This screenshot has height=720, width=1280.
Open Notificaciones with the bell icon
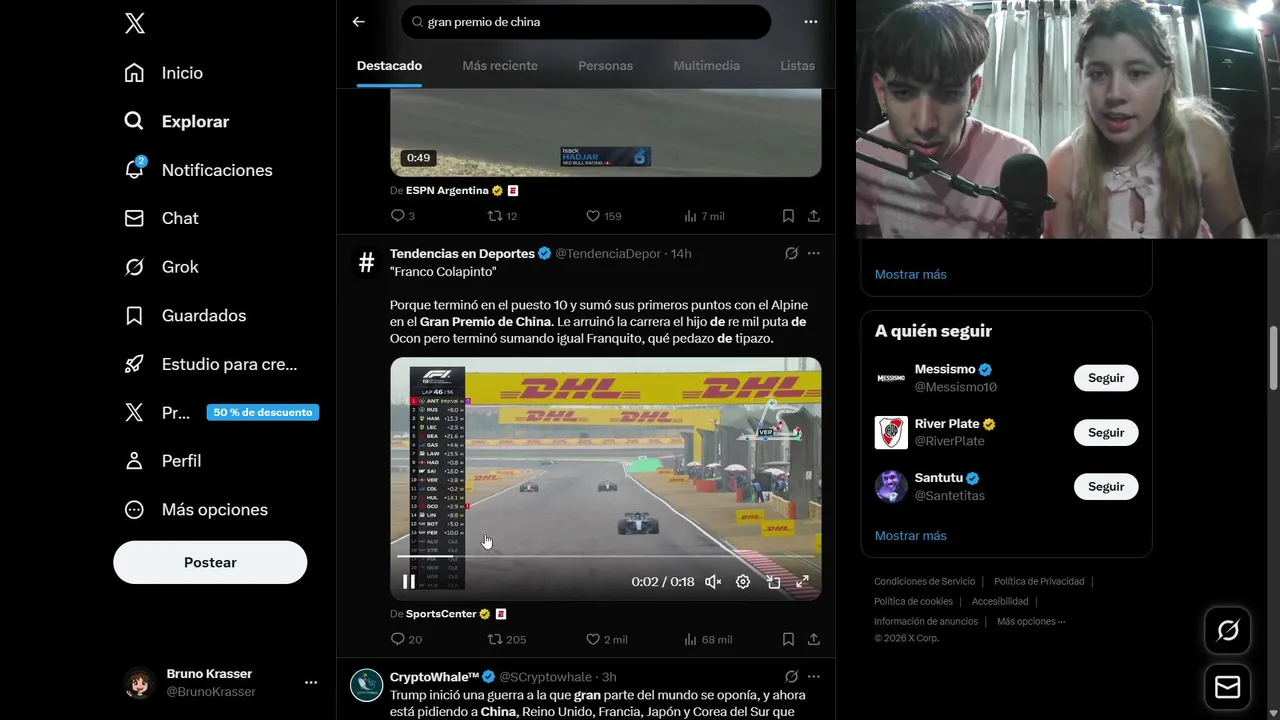[x=197, y=170]
